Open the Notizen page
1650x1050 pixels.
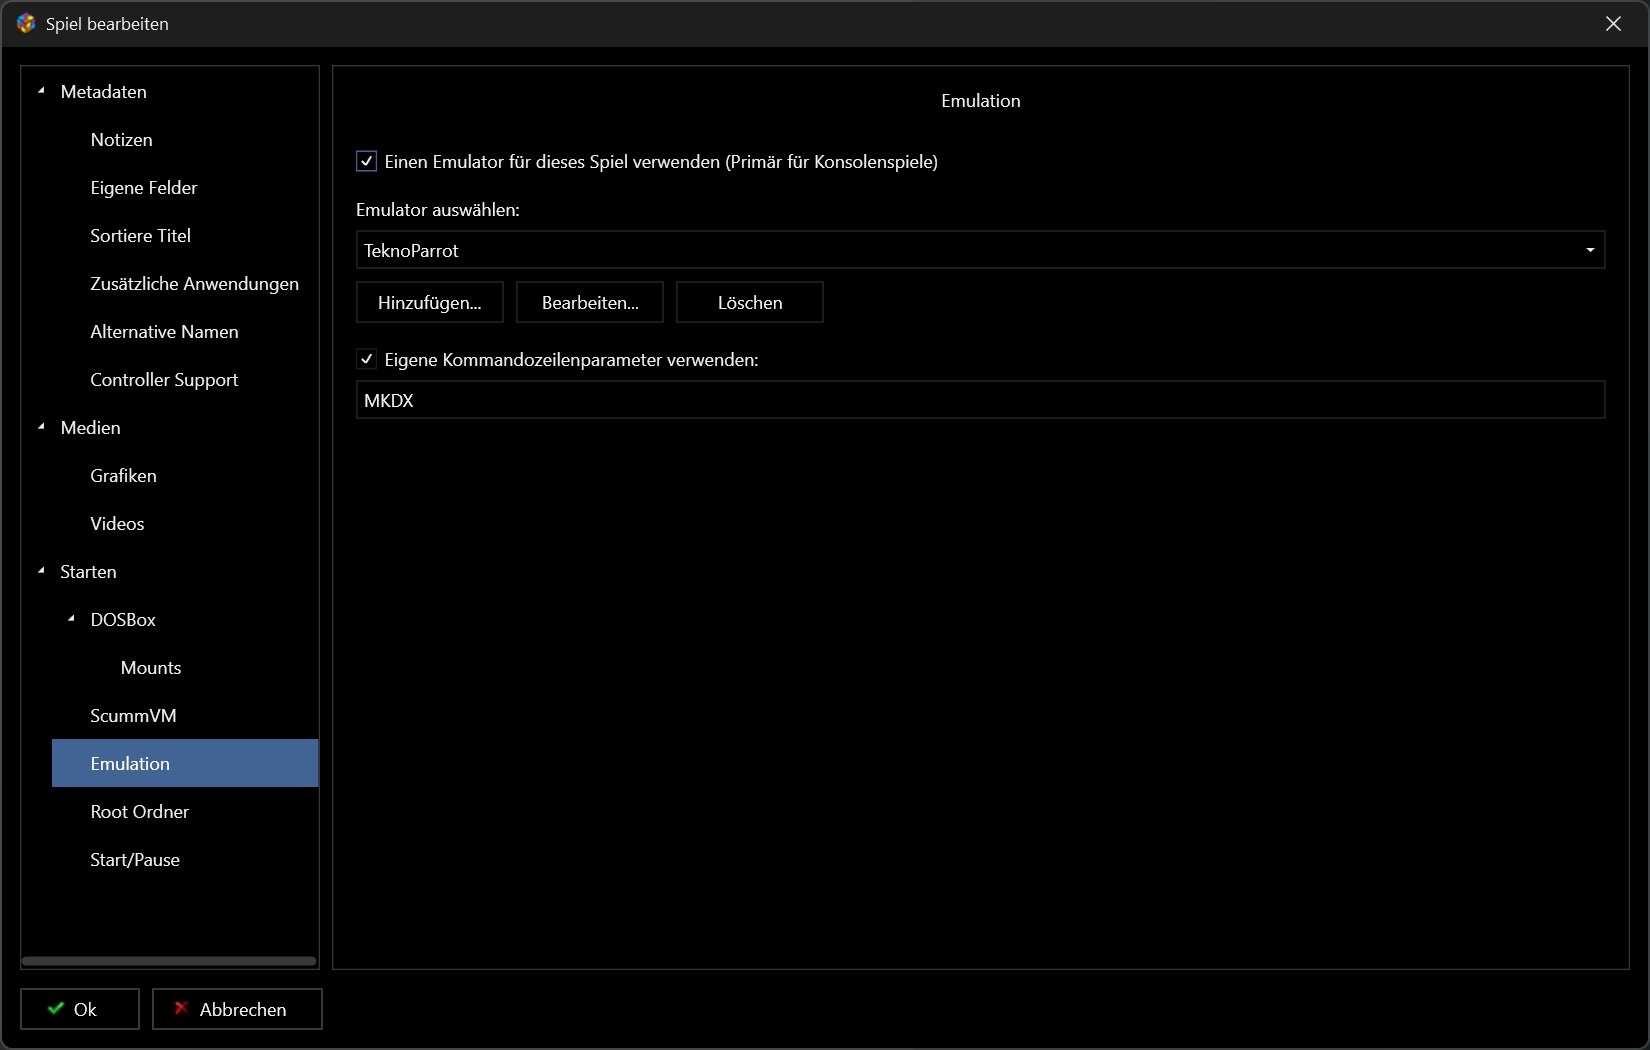coord(121,139)
